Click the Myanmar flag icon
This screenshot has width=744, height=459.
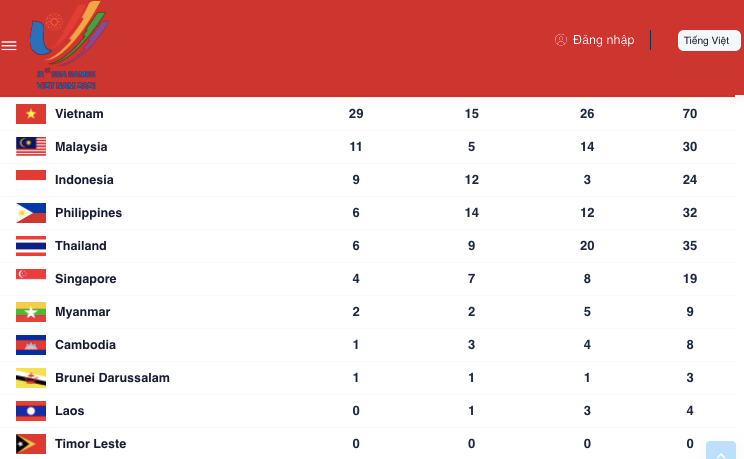coord(31,312)
